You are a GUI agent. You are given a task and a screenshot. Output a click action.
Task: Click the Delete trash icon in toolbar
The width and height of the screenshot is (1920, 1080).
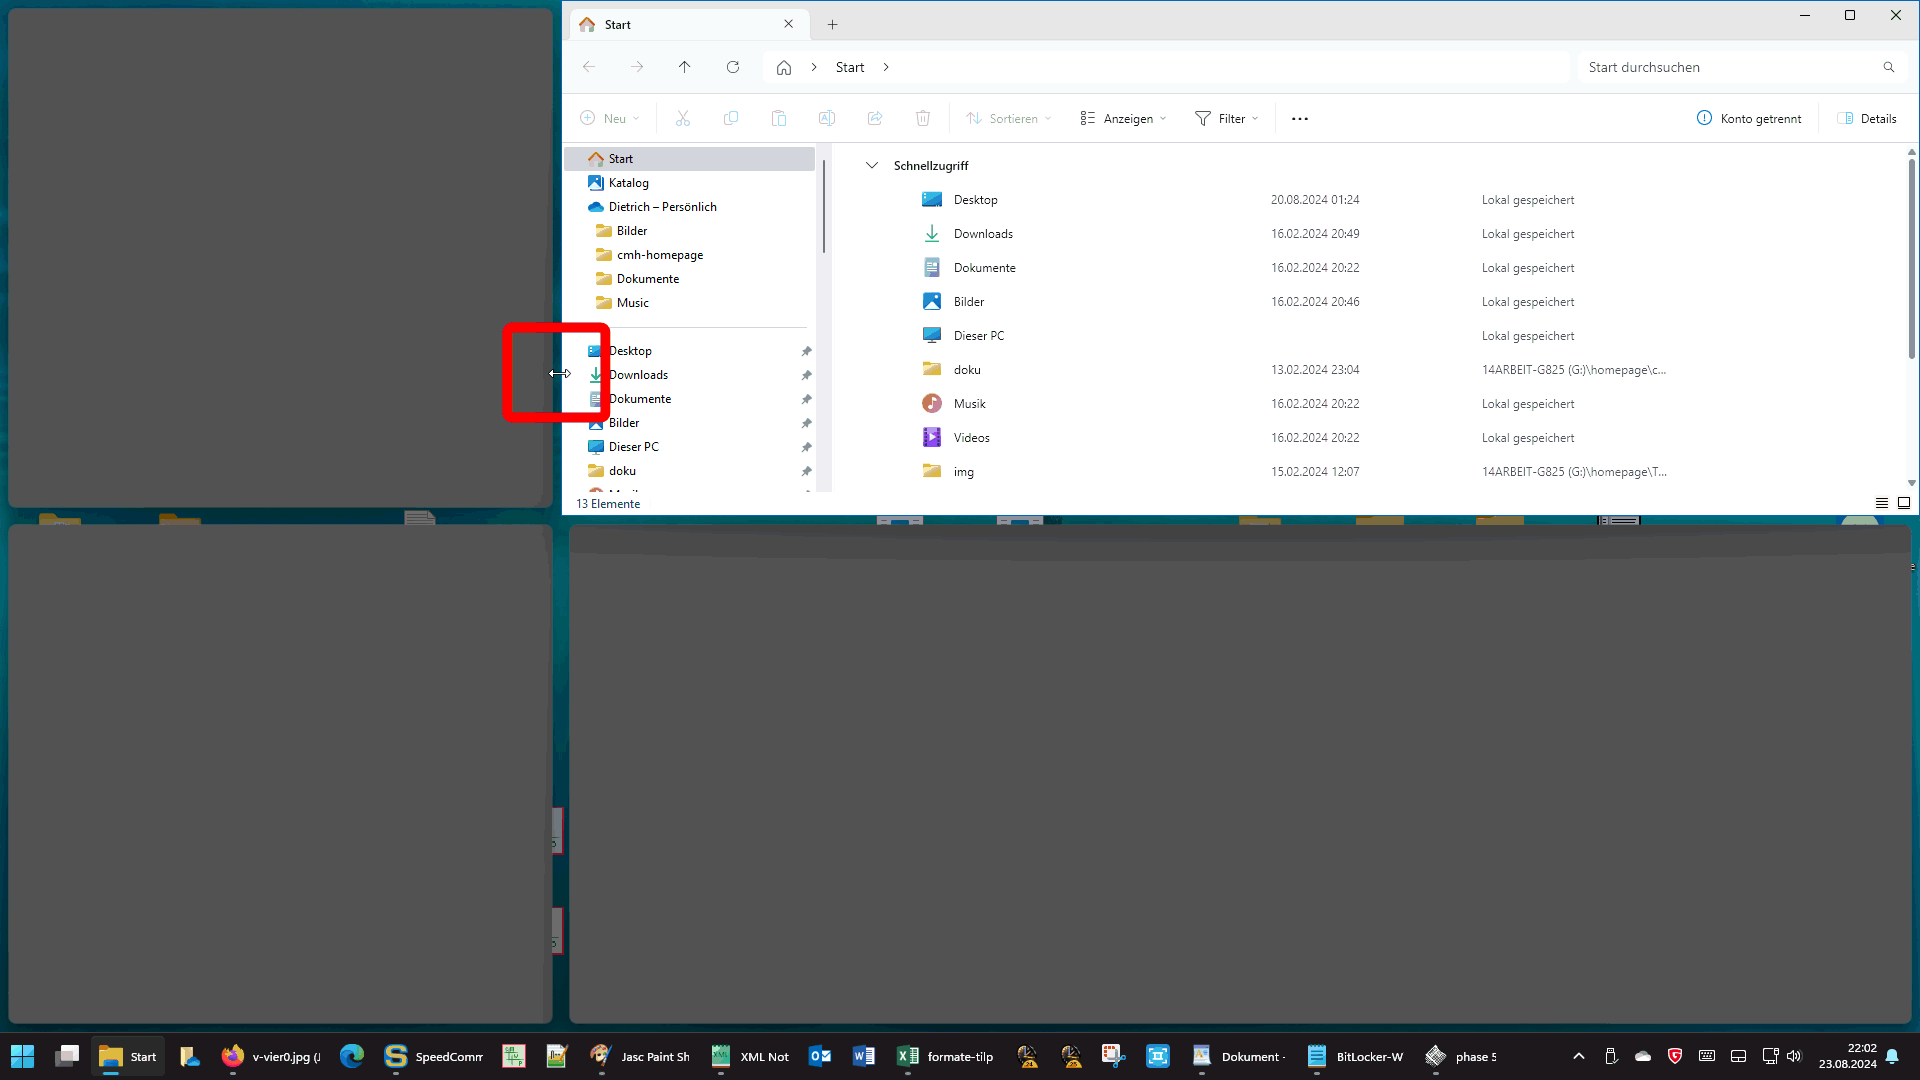[x=923, y=118]
